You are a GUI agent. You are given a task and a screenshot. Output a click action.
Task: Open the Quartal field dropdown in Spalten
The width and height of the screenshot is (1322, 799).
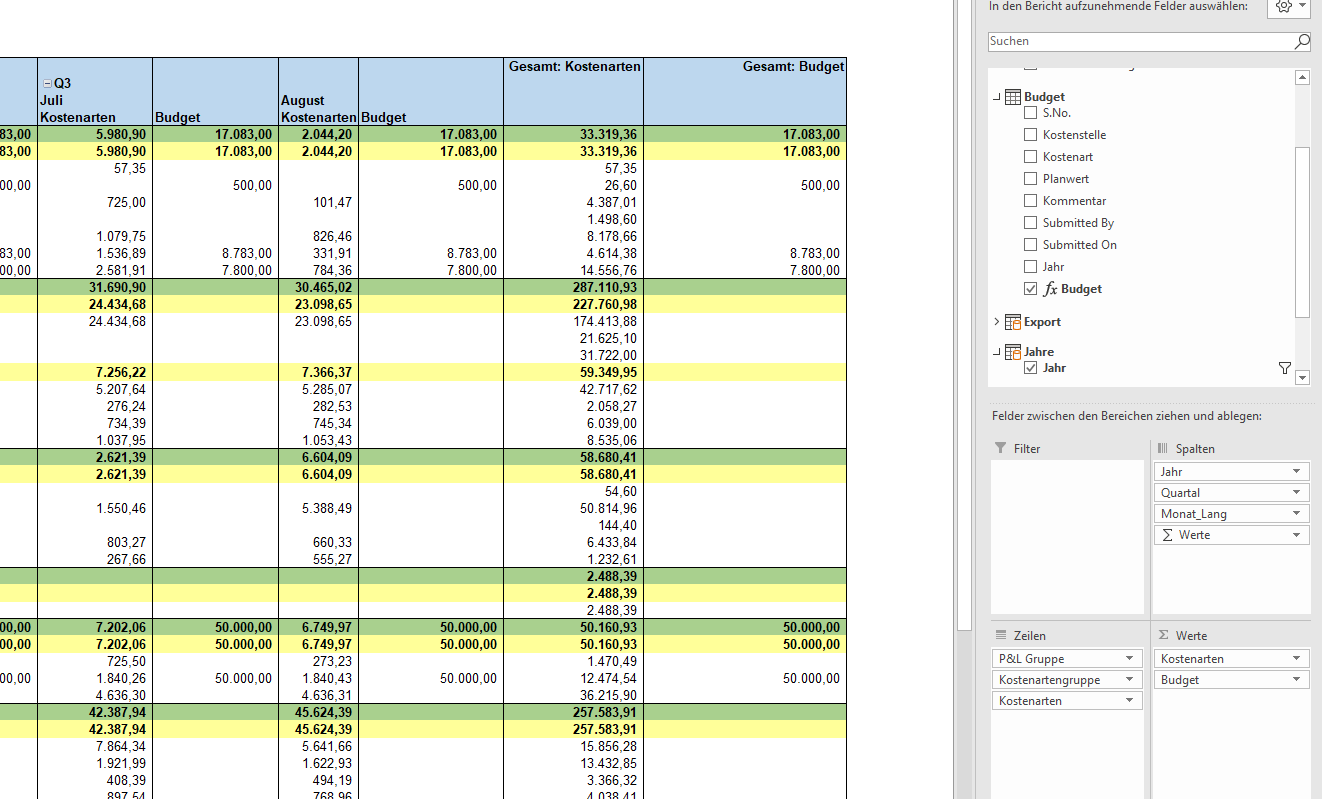coord(1297,493)
